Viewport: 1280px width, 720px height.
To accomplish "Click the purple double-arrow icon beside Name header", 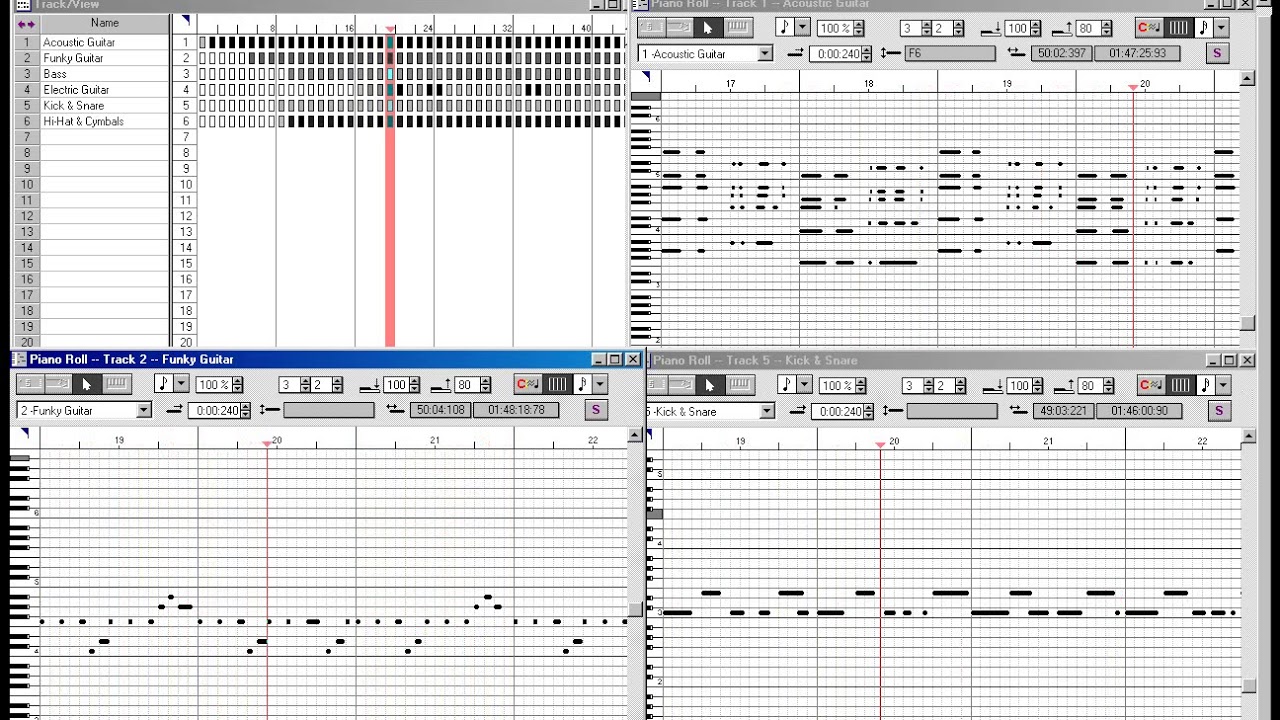I will [x=27, y=23].
